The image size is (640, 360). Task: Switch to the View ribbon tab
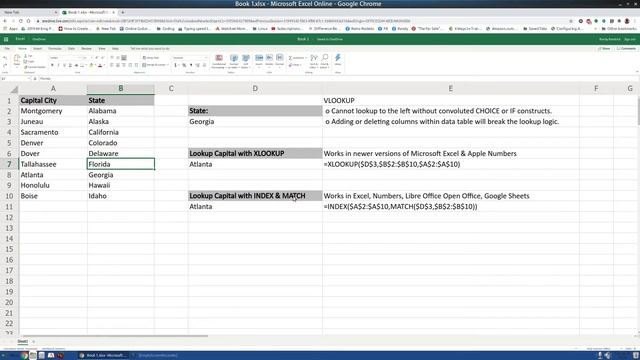click(x=102, y=49)
